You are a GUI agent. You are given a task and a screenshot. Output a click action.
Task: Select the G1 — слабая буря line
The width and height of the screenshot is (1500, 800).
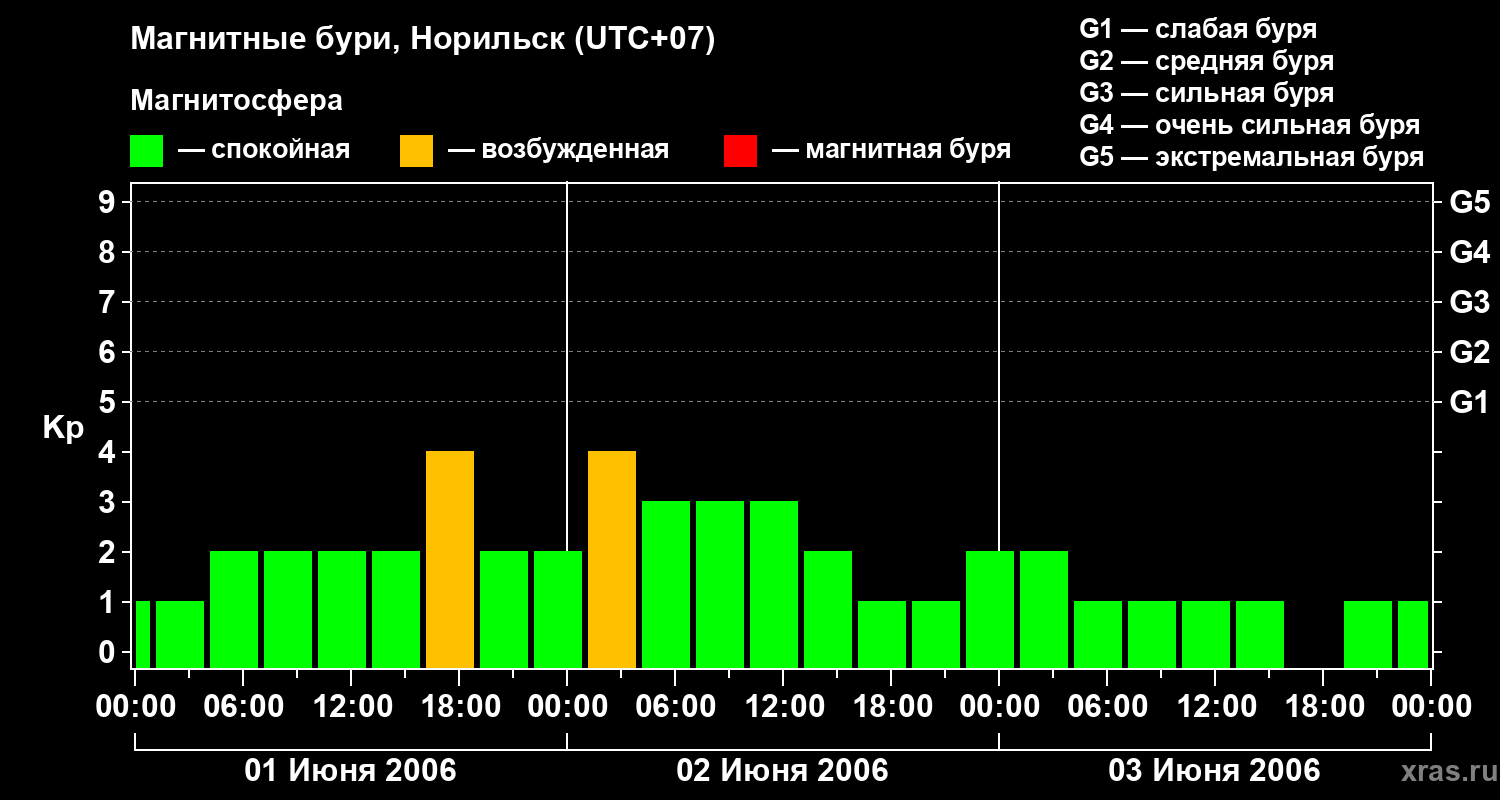pyautogui.click(x=1198, y=29)
